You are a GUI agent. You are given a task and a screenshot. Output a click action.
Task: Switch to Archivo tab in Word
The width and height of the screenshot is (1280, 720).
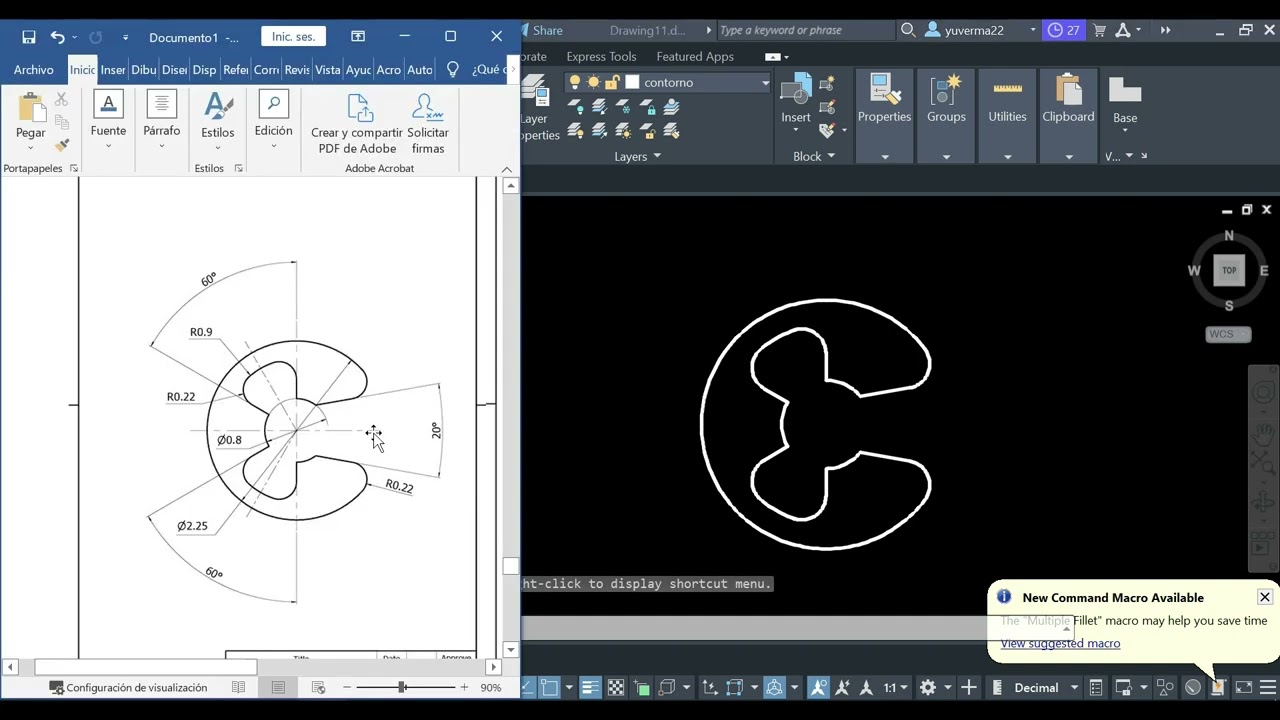(x=34, y=69)
